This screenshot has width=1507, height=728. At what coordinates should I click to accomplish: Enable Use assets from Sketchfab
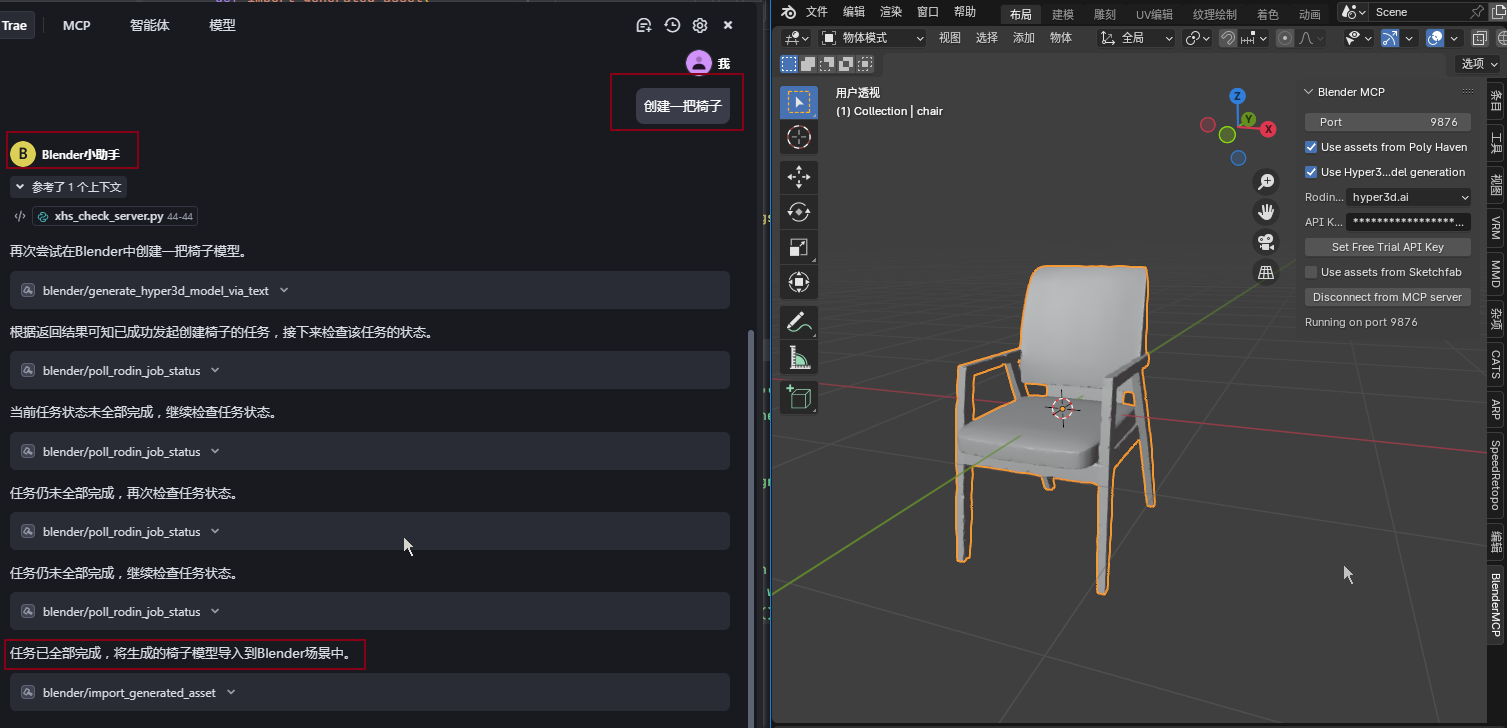pos(1311,272)
